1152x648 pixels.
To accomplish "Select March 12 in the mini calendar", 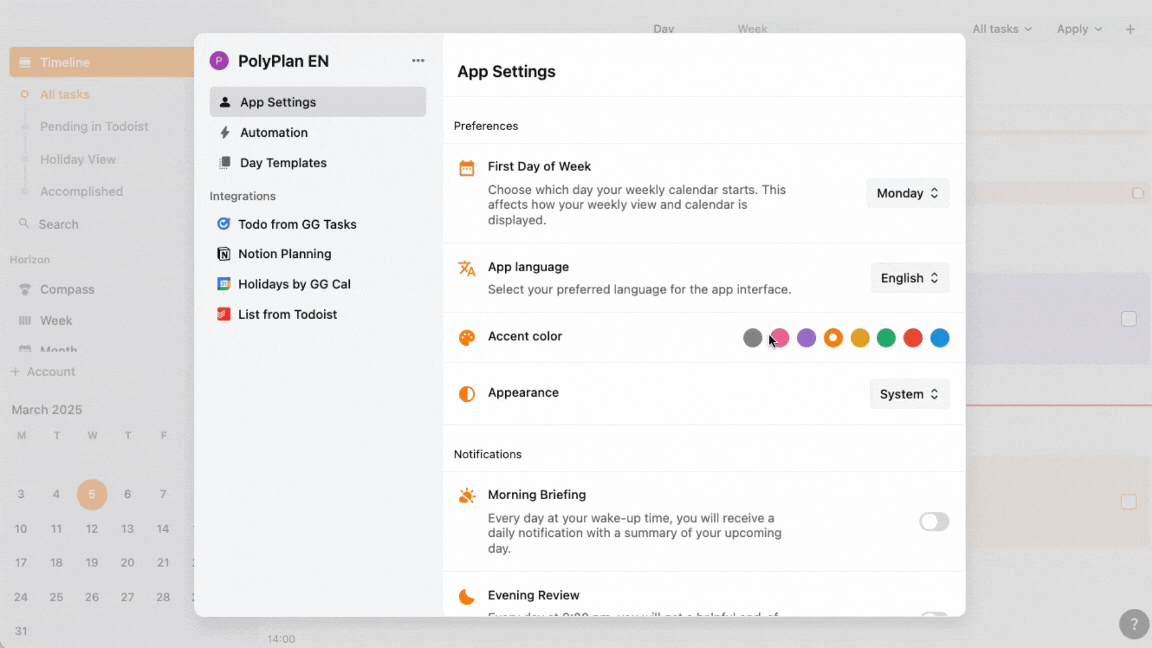I will [92, 529].
